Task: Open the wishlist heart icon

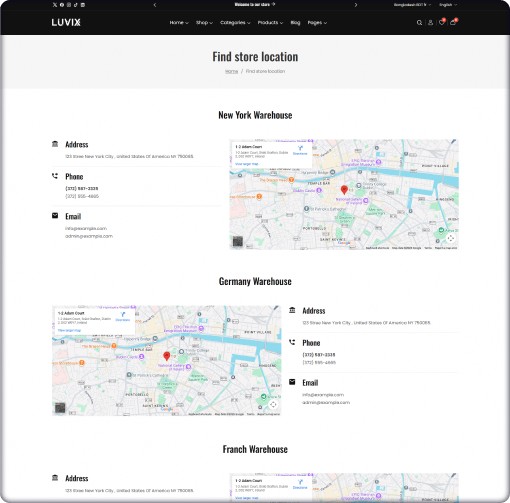Action: tap(442, 23)
